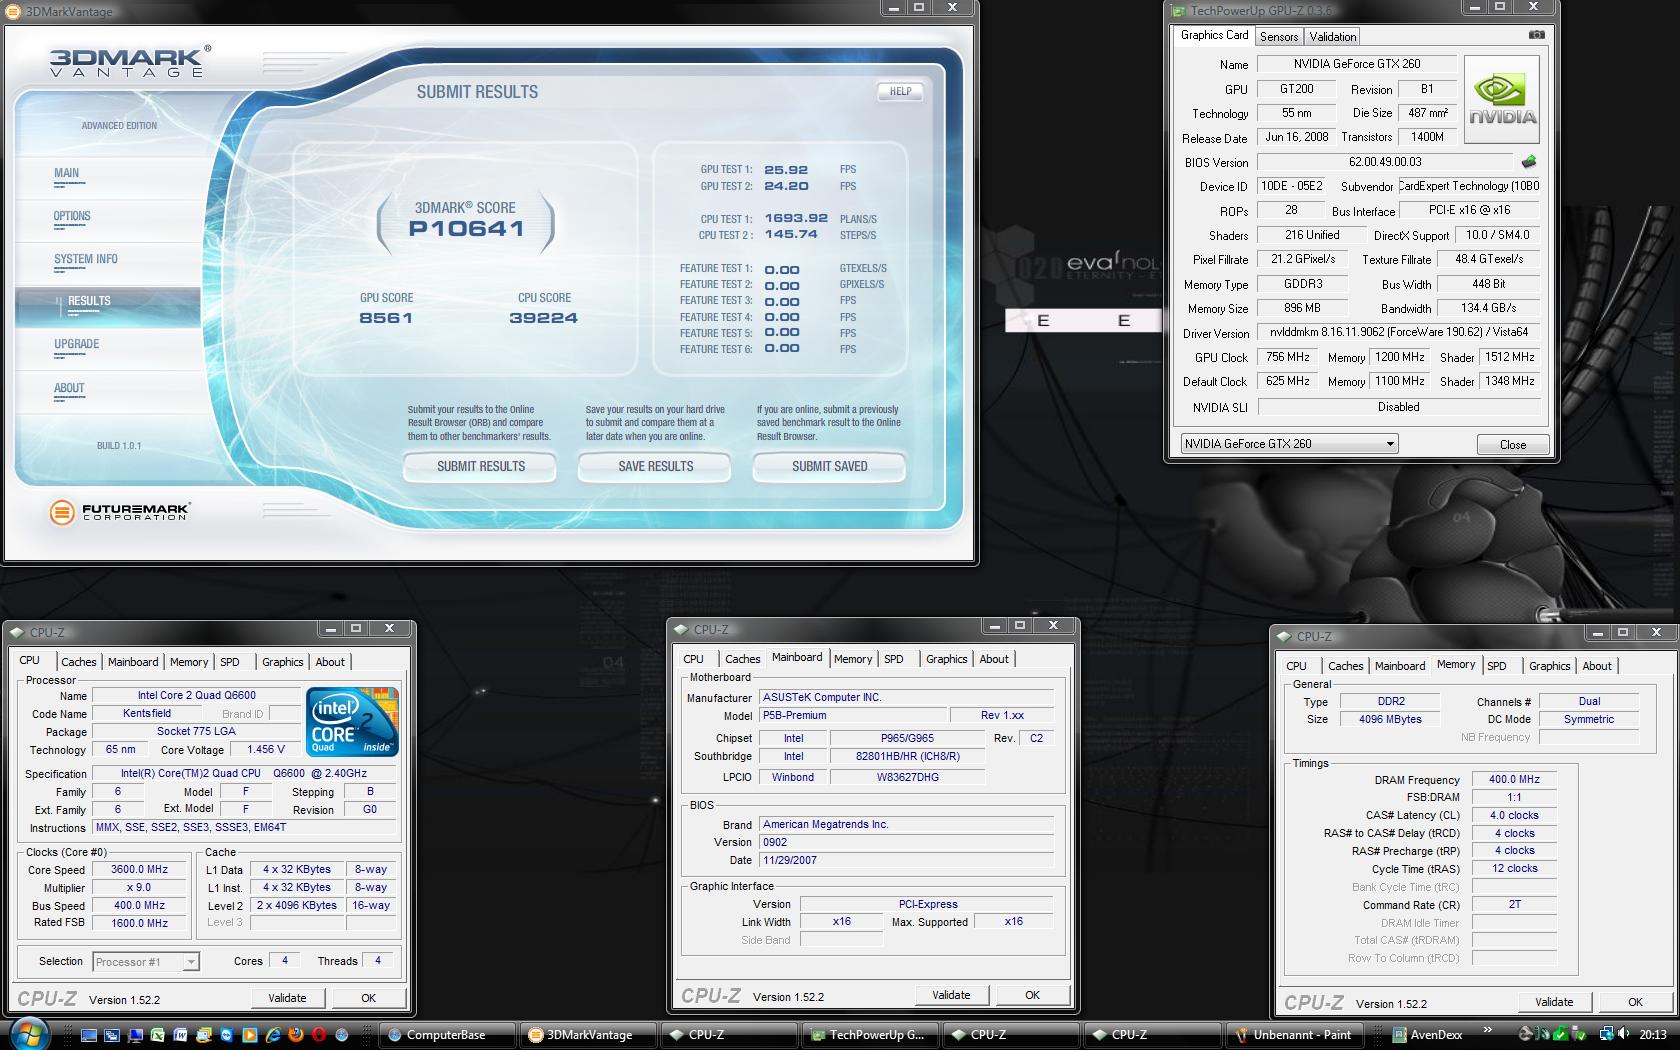Open Internet Explorer from Quick Launch
The height and width of the screenshot is (1050, 1680).
273,1035
